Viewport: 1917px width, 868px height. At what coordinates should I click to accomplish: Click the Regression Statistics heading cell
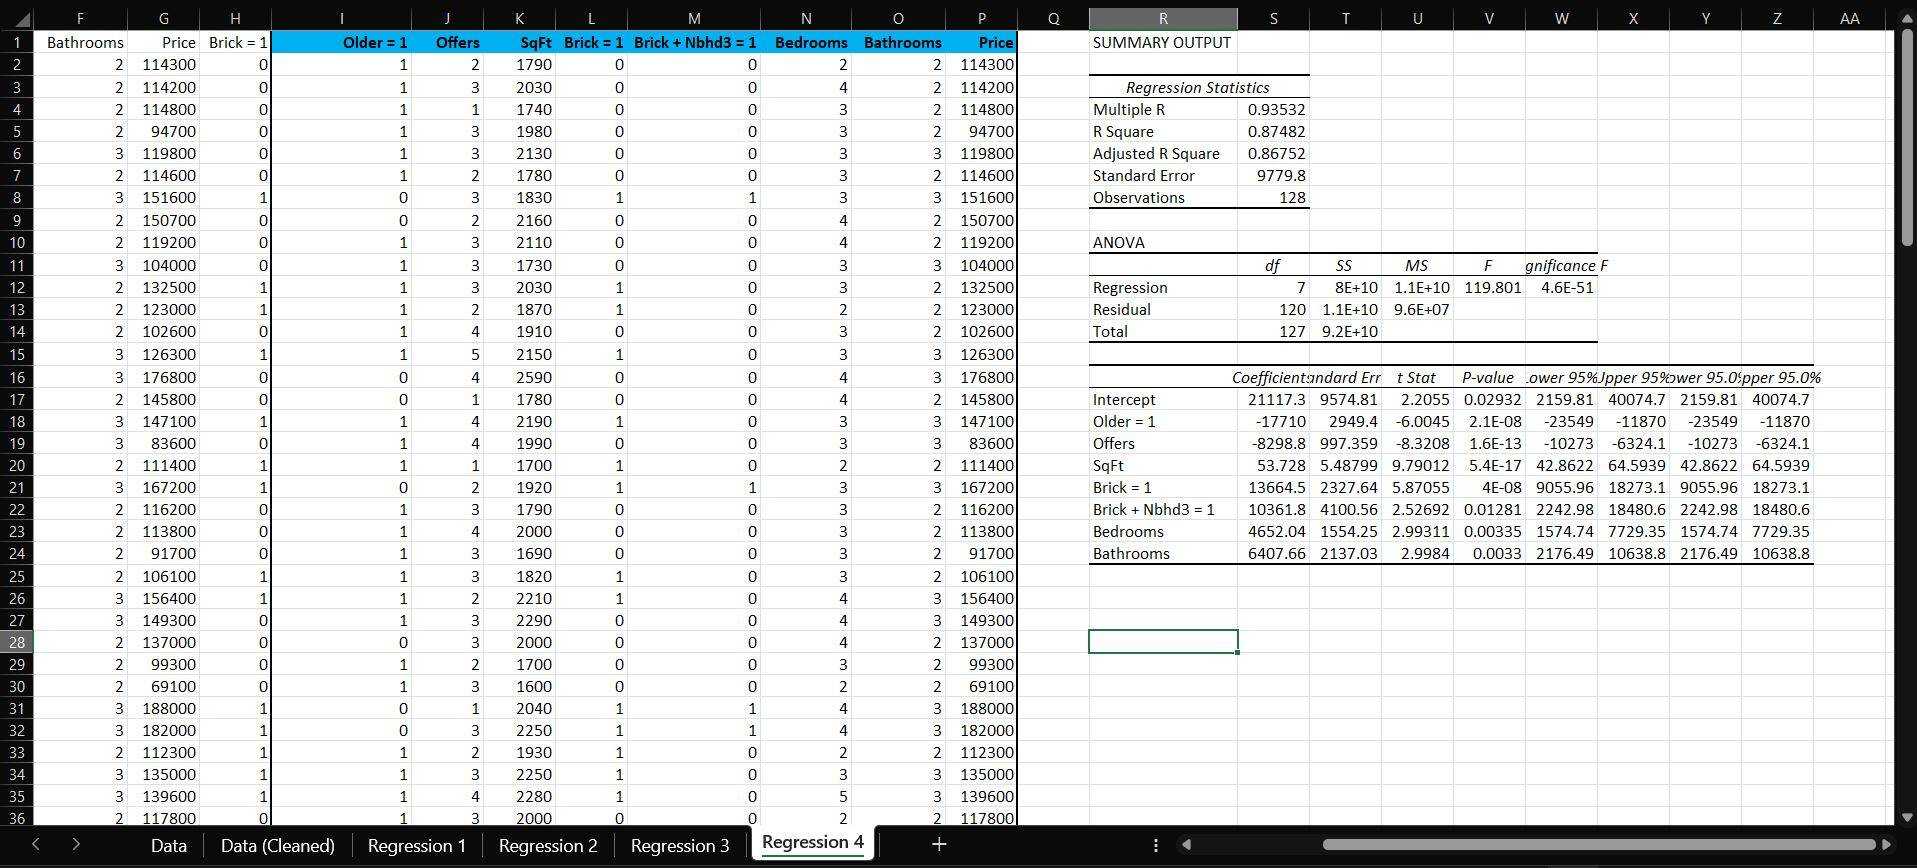pos(1198,87)
